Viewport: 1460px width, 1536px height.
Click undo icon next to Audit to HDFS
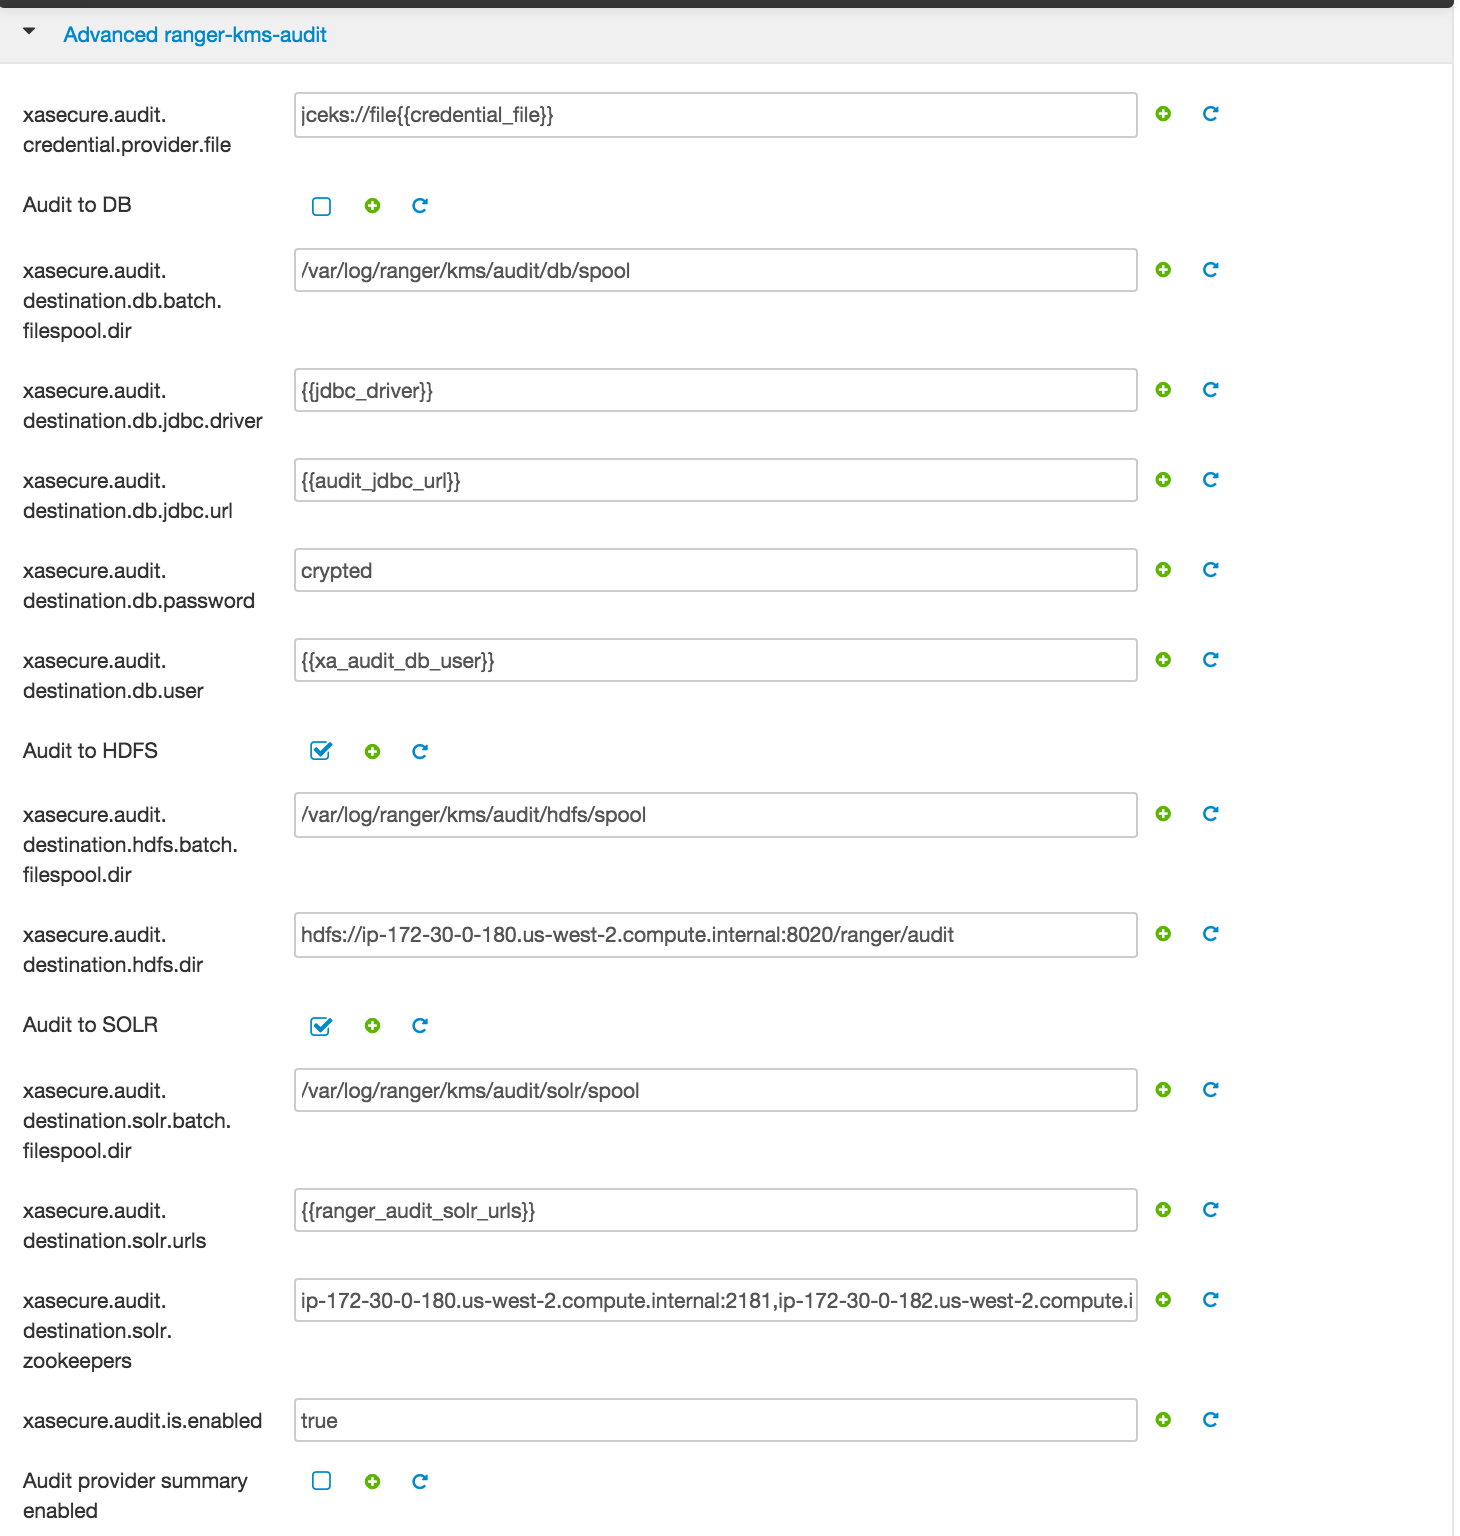point(420,752)
